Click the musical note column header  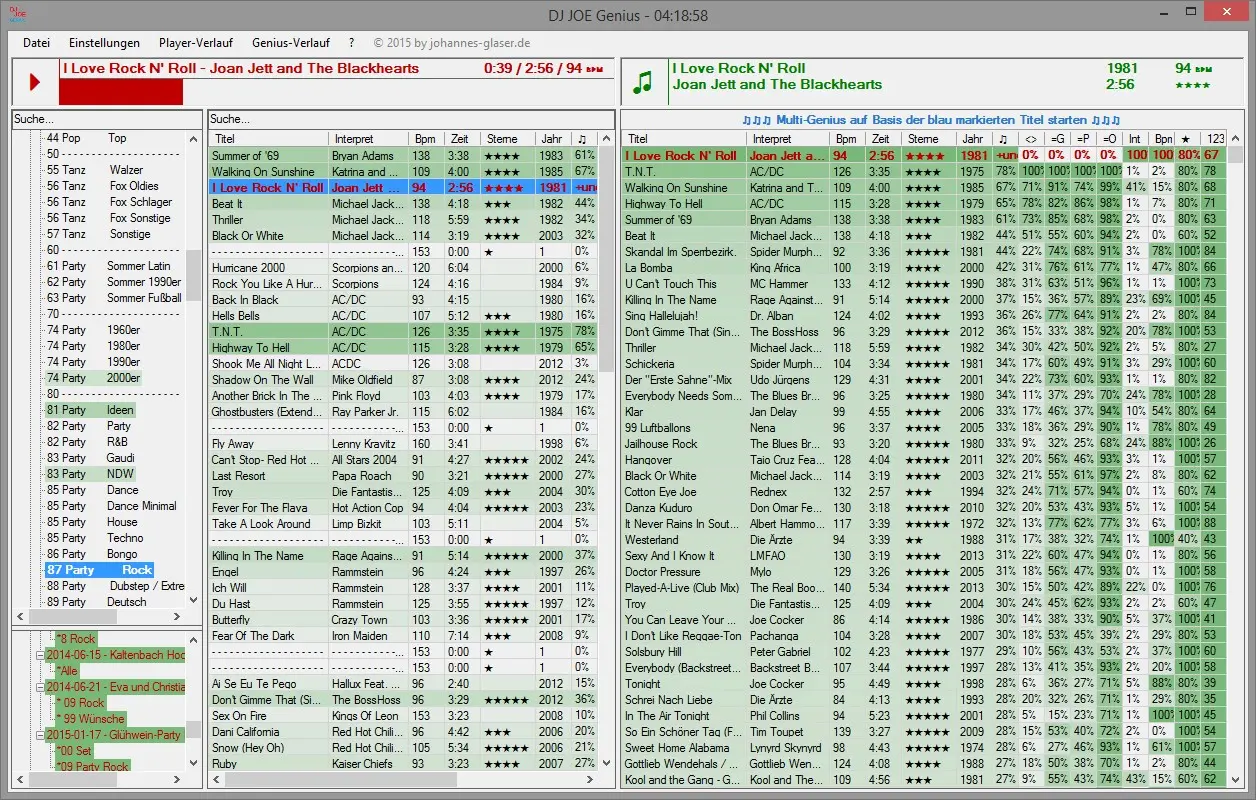pyautogui.click(x=1003, y=138)
